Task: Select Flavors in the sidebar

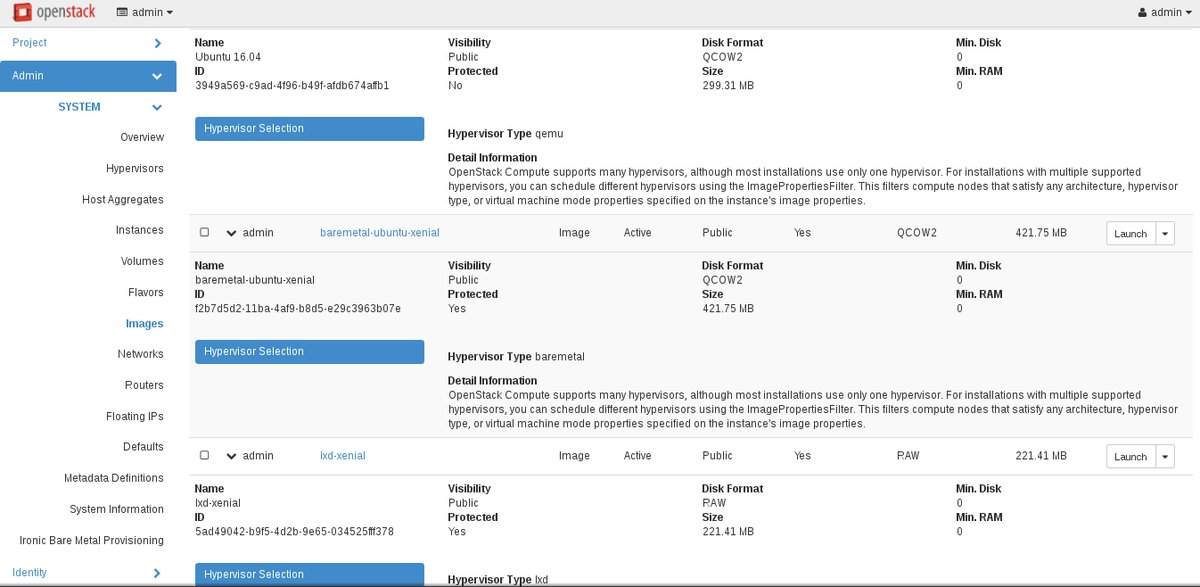Action: [146, 292]
